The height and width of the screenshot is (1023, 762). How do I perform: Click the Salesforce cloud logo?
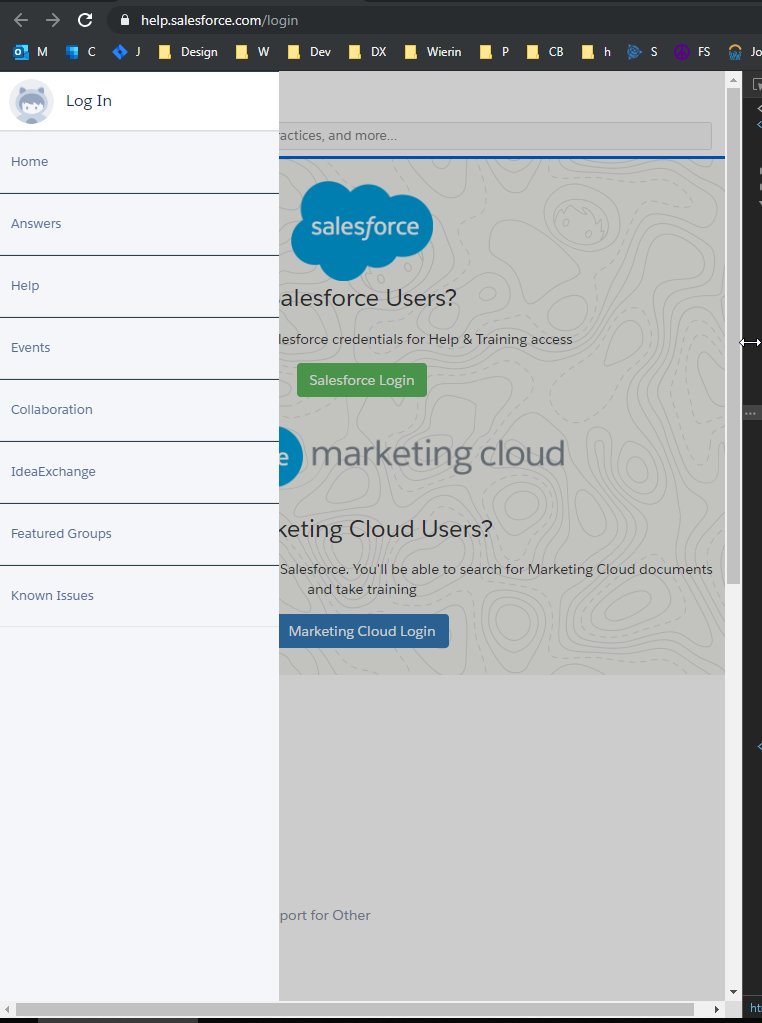(x=362, y=229)
